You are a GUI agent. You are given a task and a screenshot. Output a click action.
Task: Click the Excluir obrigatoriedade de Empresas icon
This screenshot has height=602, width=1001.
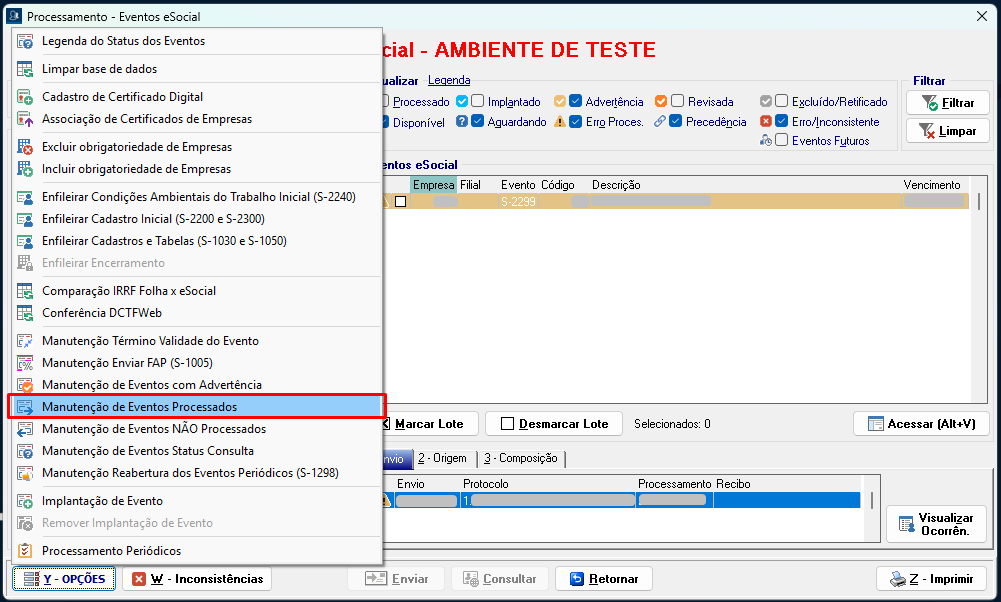[25, 147]
